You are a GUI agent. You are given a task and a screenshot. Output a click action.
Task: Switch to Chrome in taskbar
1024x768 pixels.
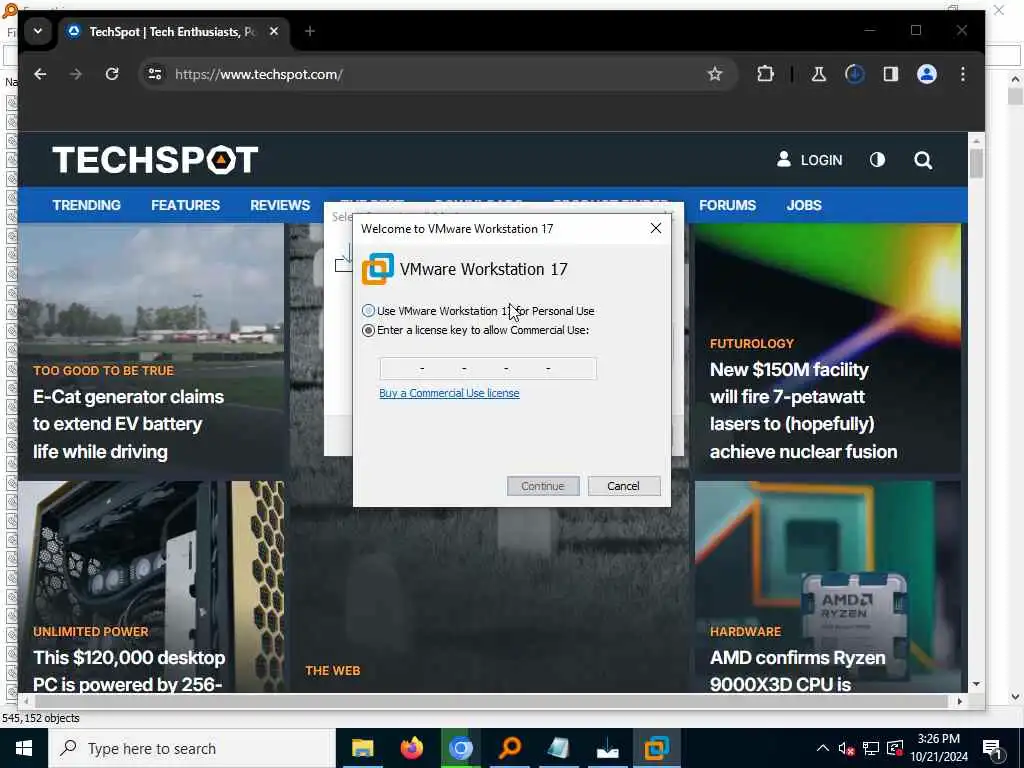(x=460, y=748)
